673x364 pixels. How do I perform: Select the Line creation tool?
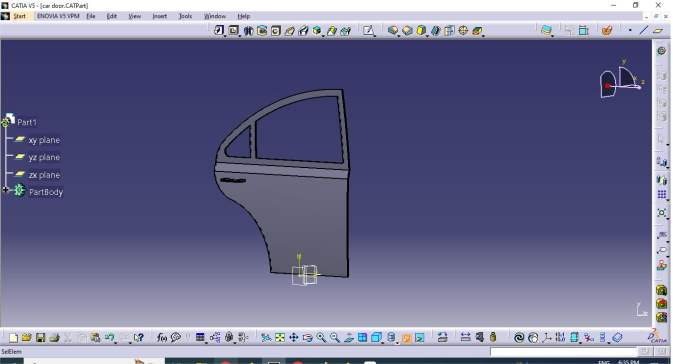click(x=643, y=30)
